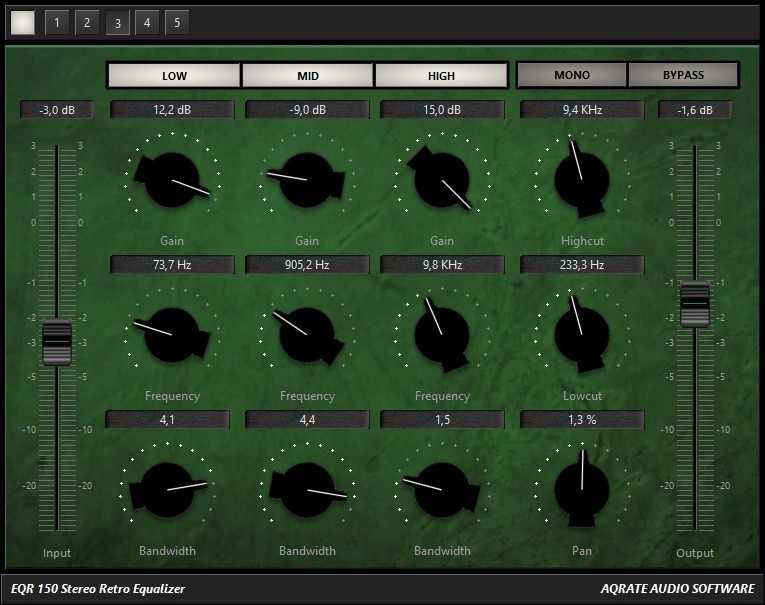Toggle the LOW band button
This screenshot has height=605, width=765.
174,76
